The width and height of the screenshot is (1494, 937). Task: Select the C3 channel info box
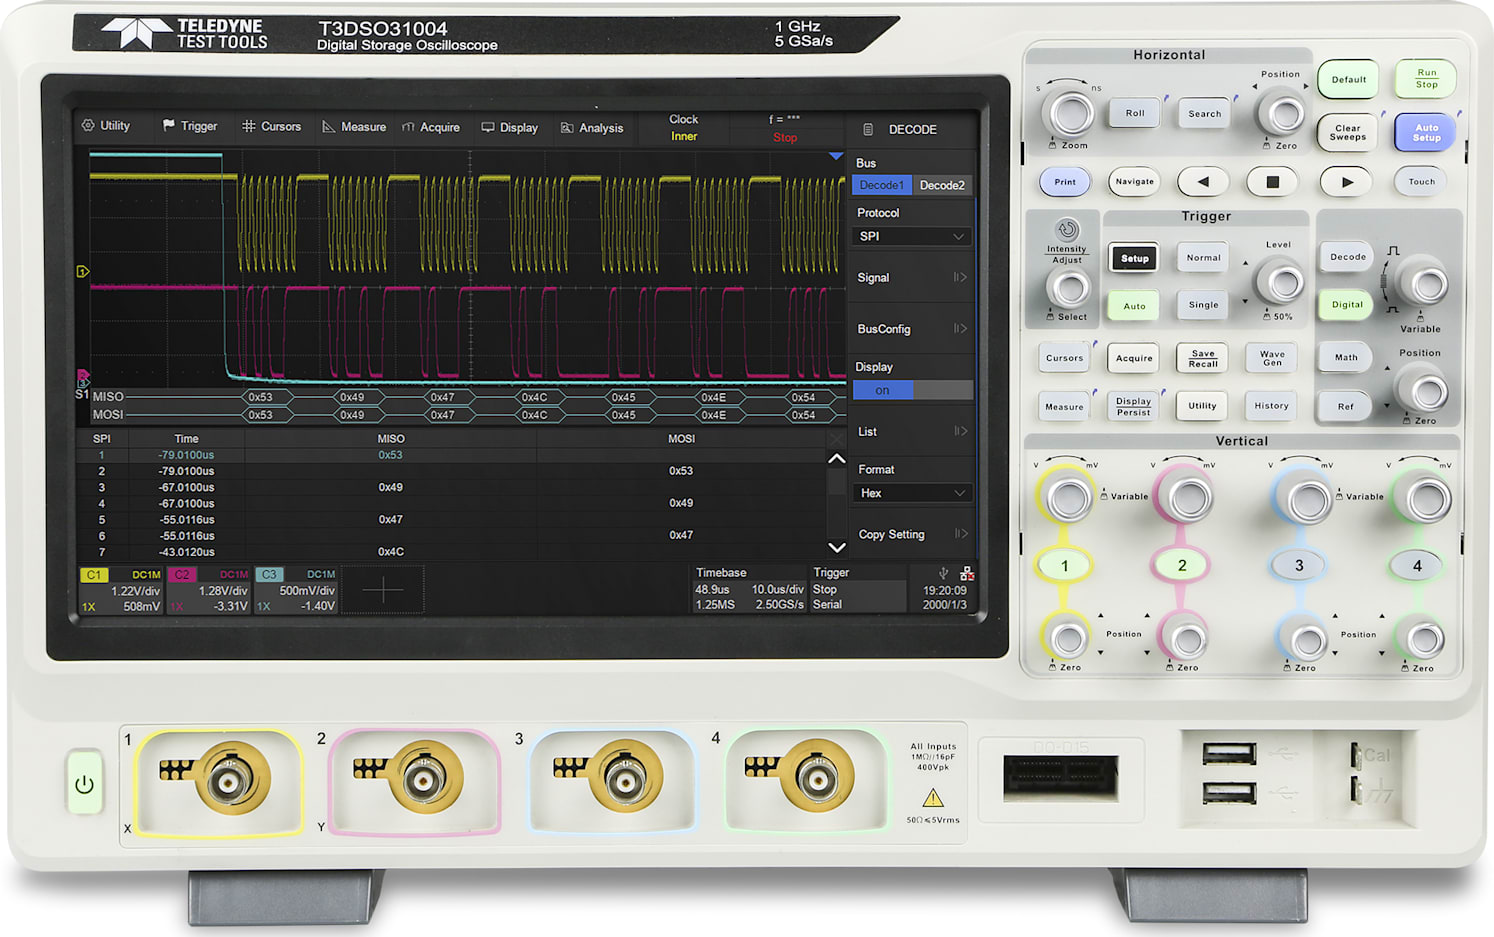(296, 590)
